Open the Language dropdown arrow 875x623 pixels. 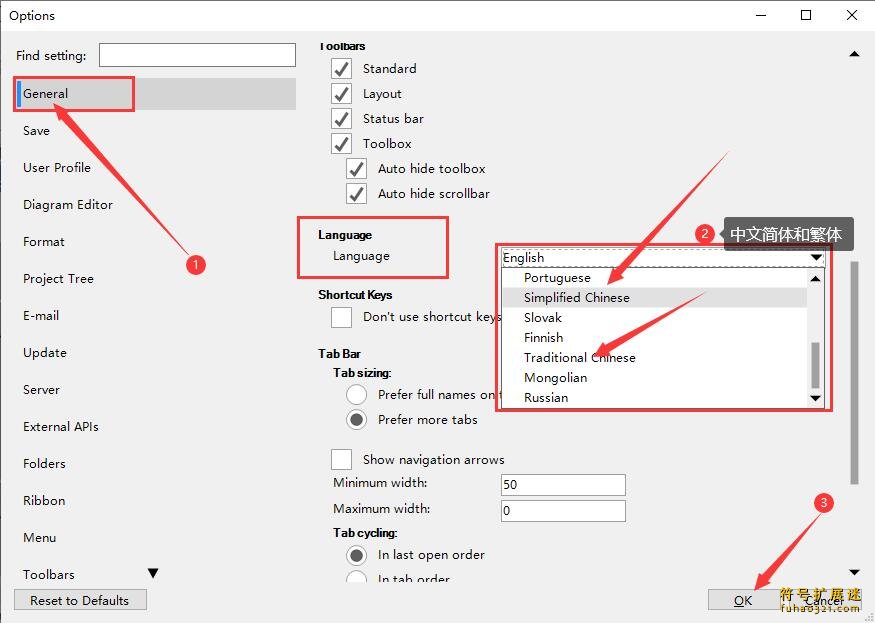coord(816,257)
